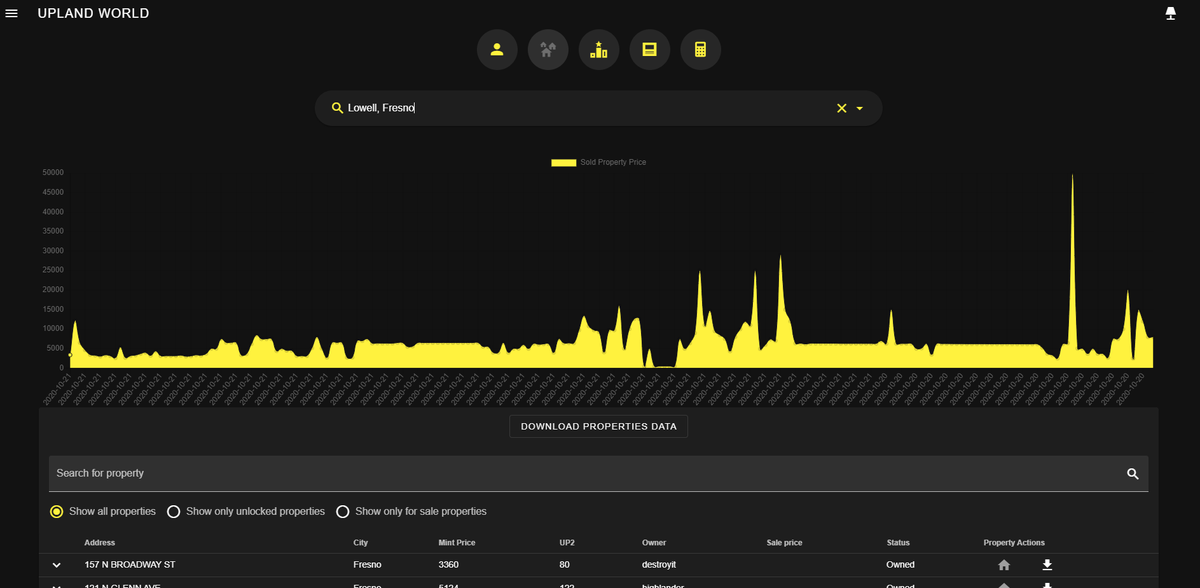
Task: Click the Property Actions column header
Action: point(1014,542)
